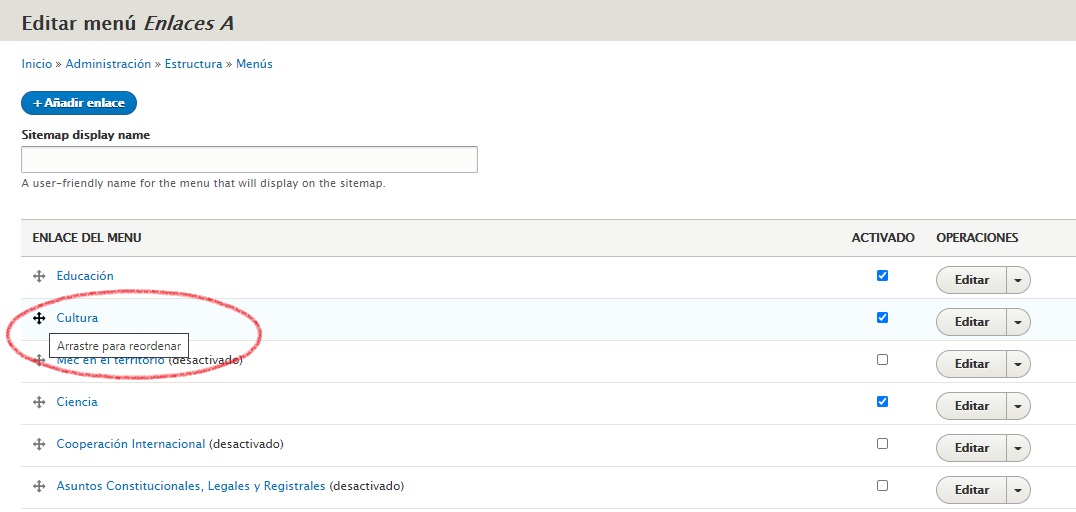Expand operations dropdown arrow for Educación
Image resolution: width=1076 pixels, height=512 pixels.
(x=1018, y=281)
